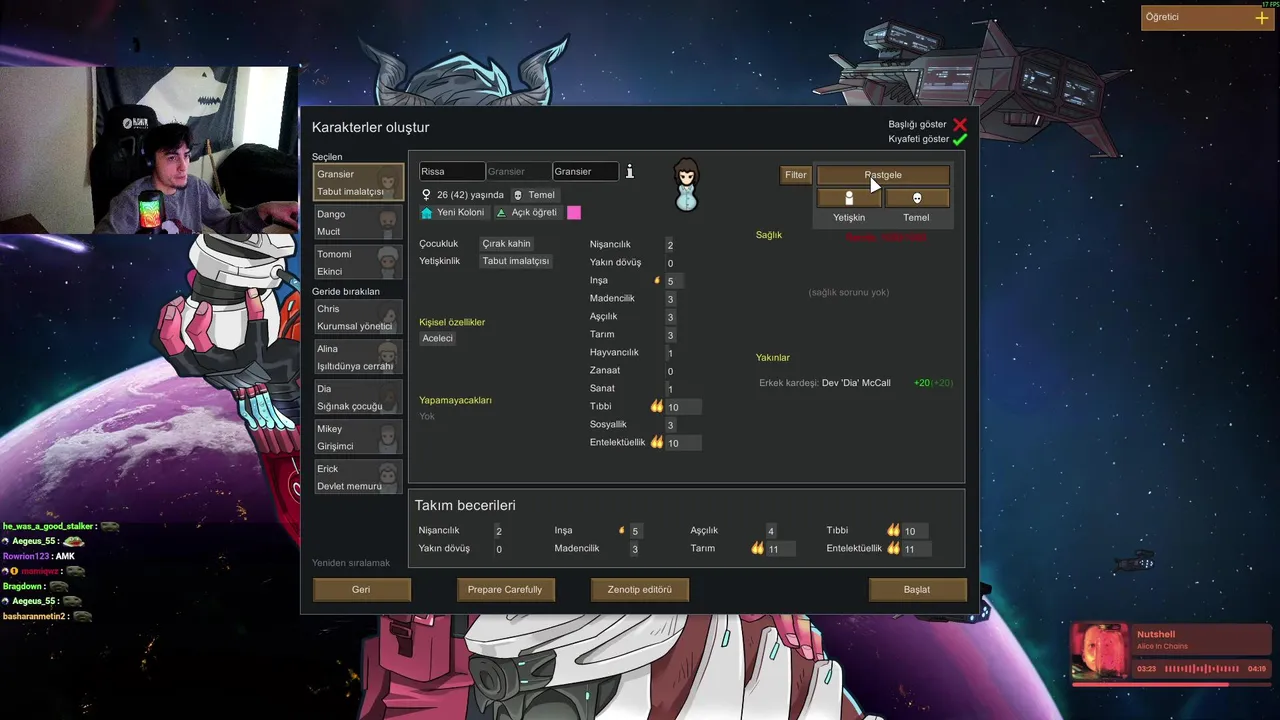Click the female gender symbol icon
1280x720 pixels.
(426, 195)
